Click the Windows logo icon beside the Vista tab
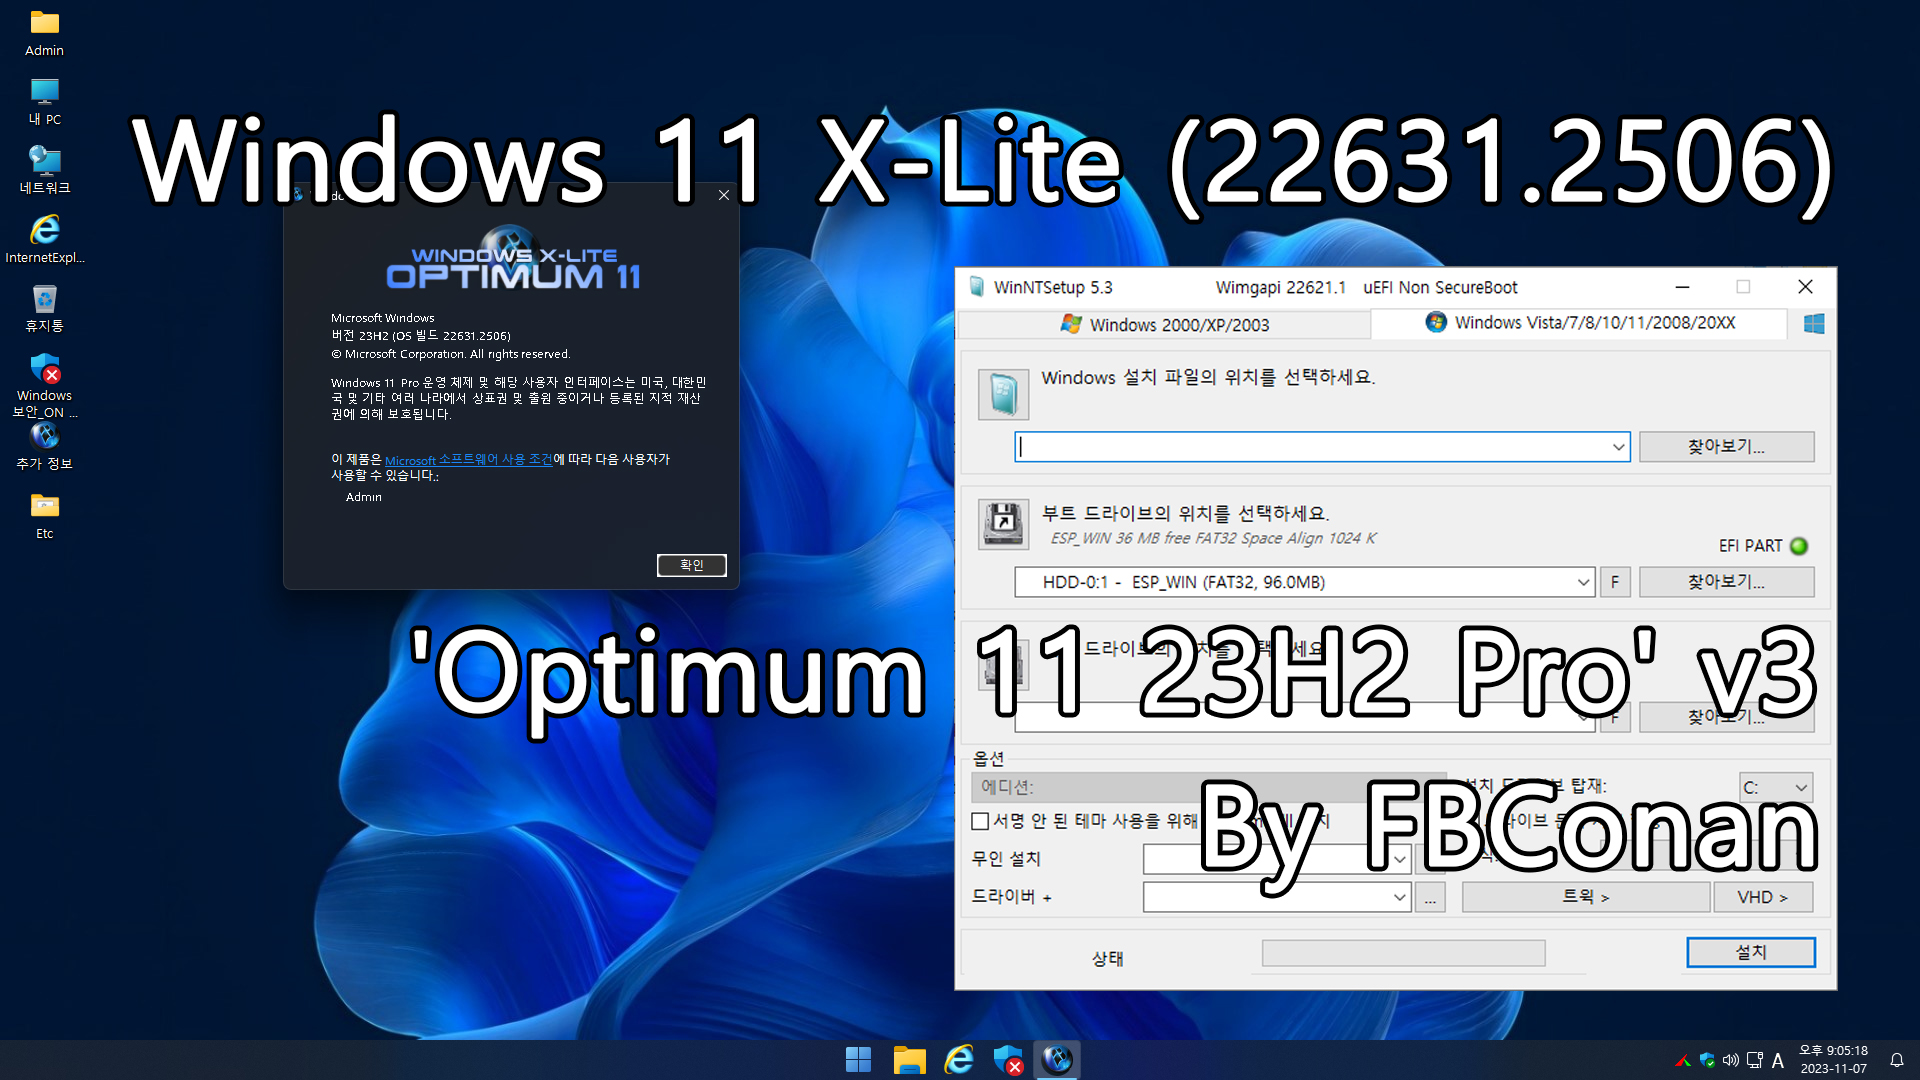The height and width of the screenshot is (1080, 1920). [1814, 323]
